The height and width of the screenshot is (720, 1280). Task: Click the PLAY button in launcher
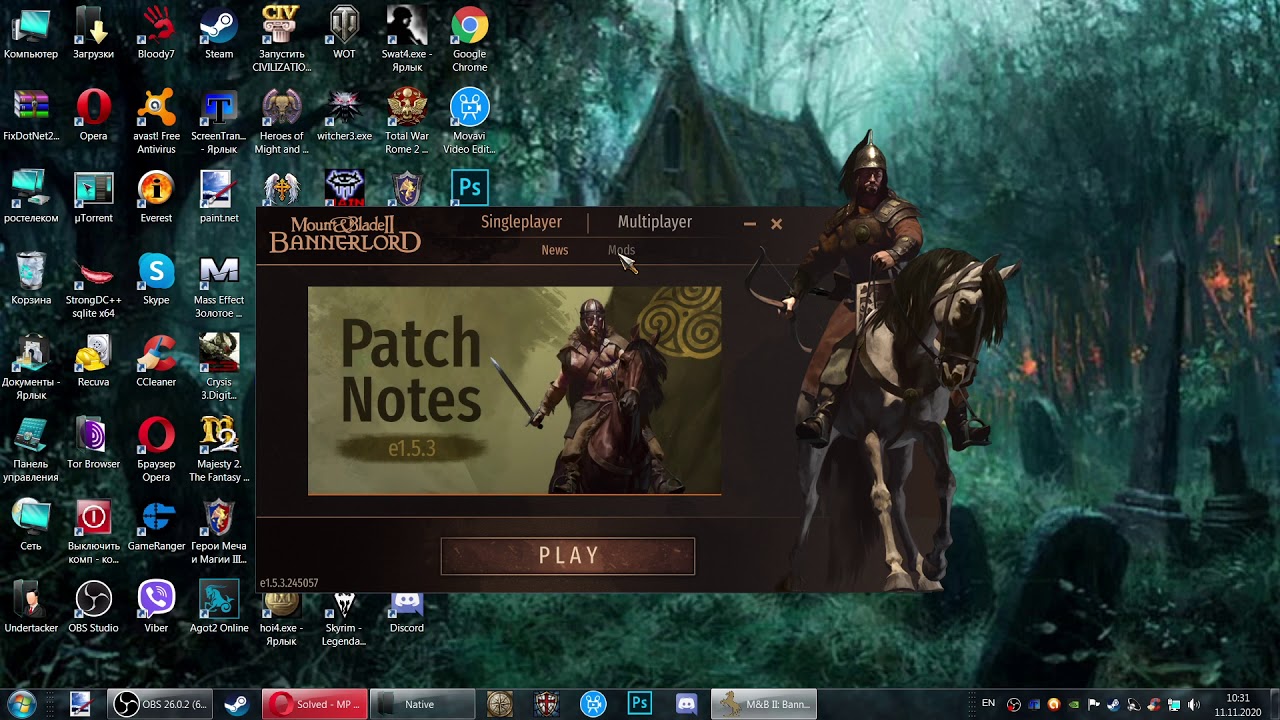pyautogui.click(x=567, y=556)
